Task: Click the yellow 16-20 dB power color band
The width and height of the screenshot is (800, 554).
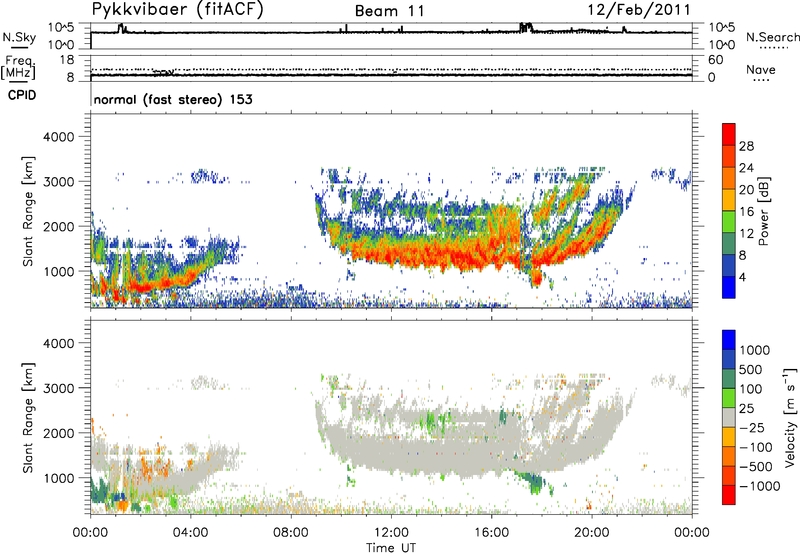Action: (729, 200)
